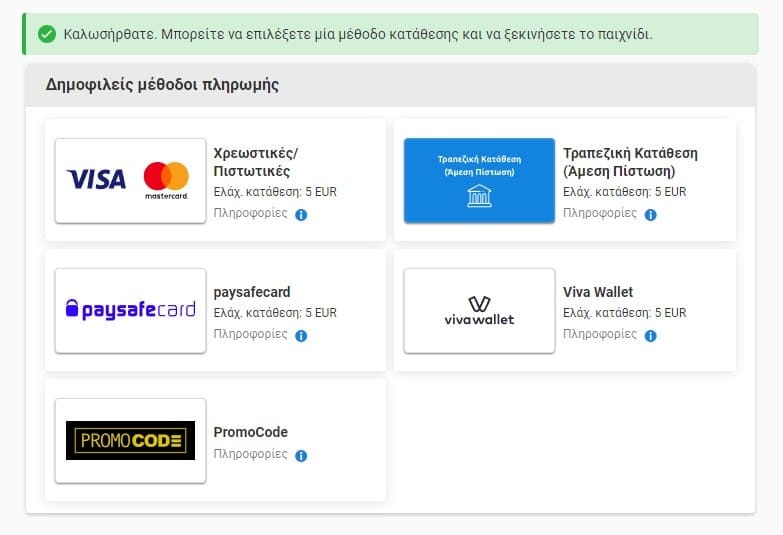The image size is (783, 535).
Task: Click the Καλωσήρθατε welcome message banner
Action: pyautogui.click(x=357, y=34)
